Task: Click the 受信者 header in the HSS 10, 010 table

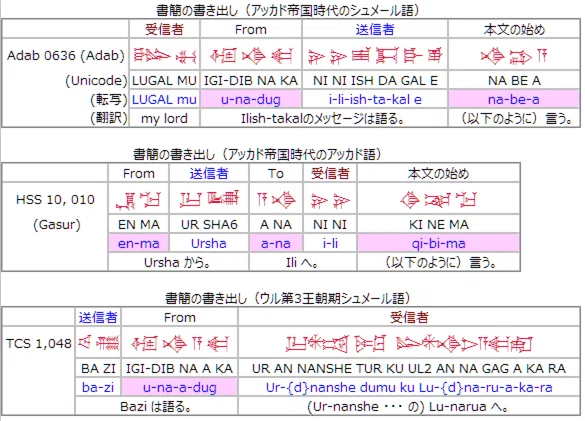Action: click(330, 173)
